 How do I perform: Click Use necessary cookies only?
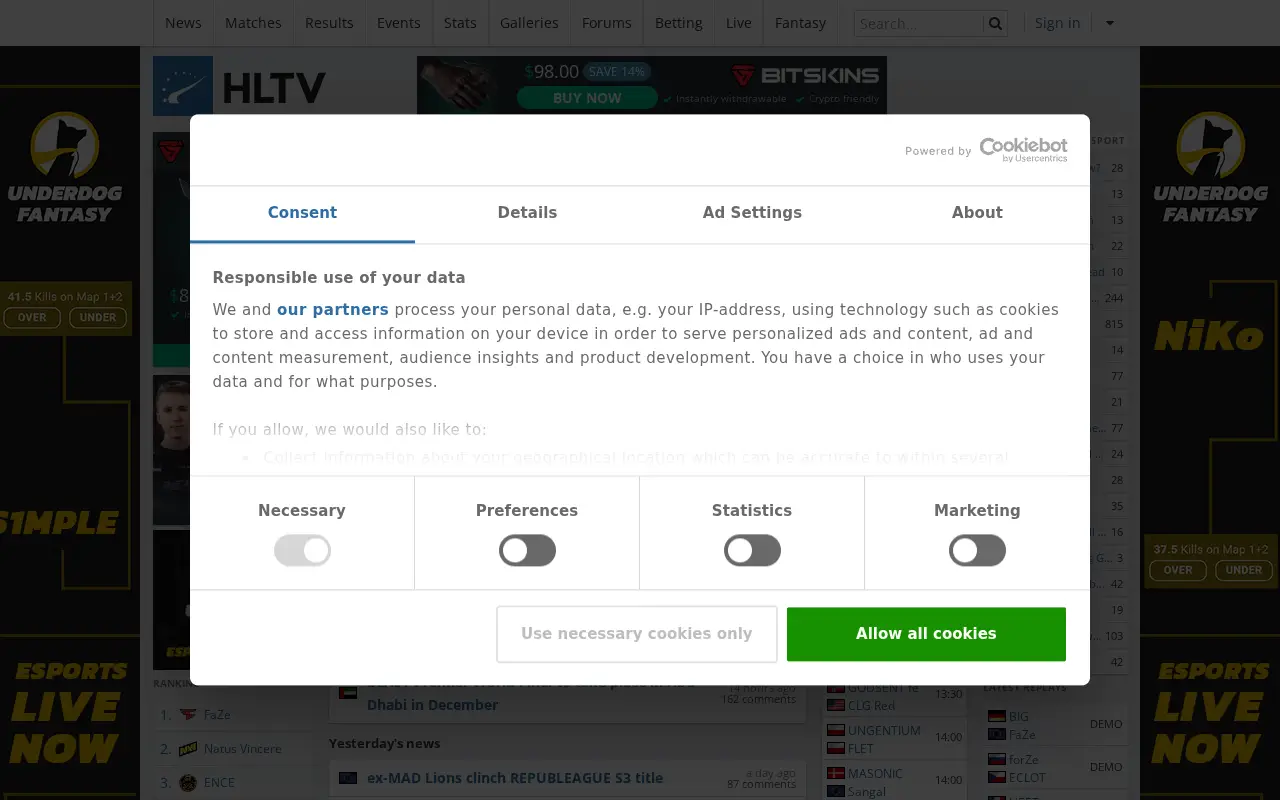coord(637,634)
